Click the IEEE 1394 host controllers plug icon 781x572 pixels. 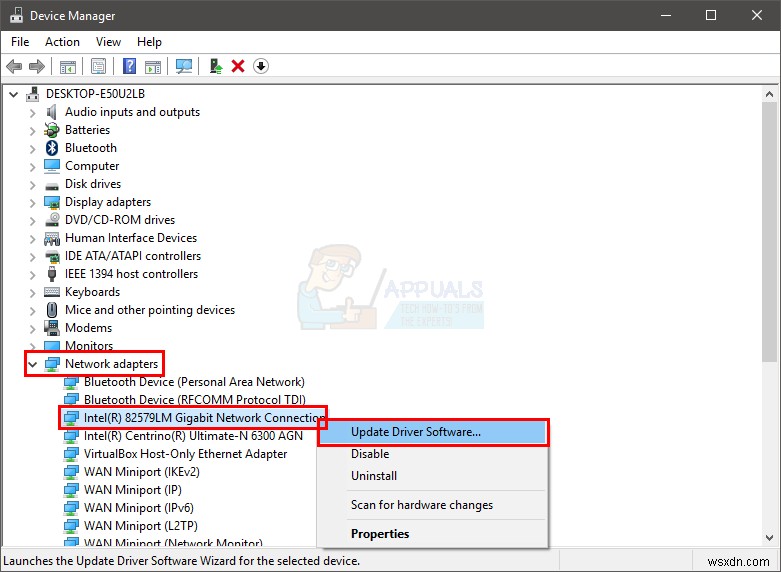pyautogui.click(x=52, y=274)
